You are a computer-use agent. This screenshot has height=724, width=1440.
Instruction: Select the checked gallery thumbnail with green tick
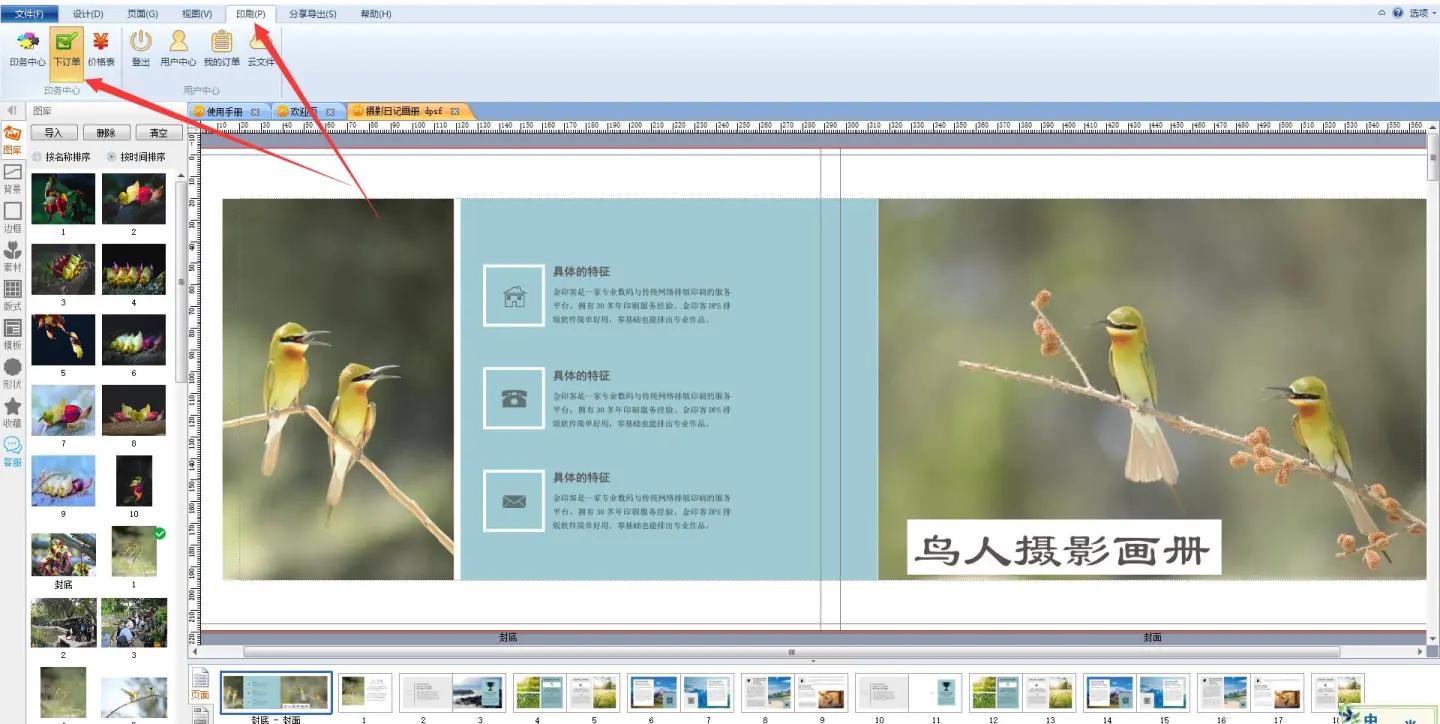click(134, 552)
